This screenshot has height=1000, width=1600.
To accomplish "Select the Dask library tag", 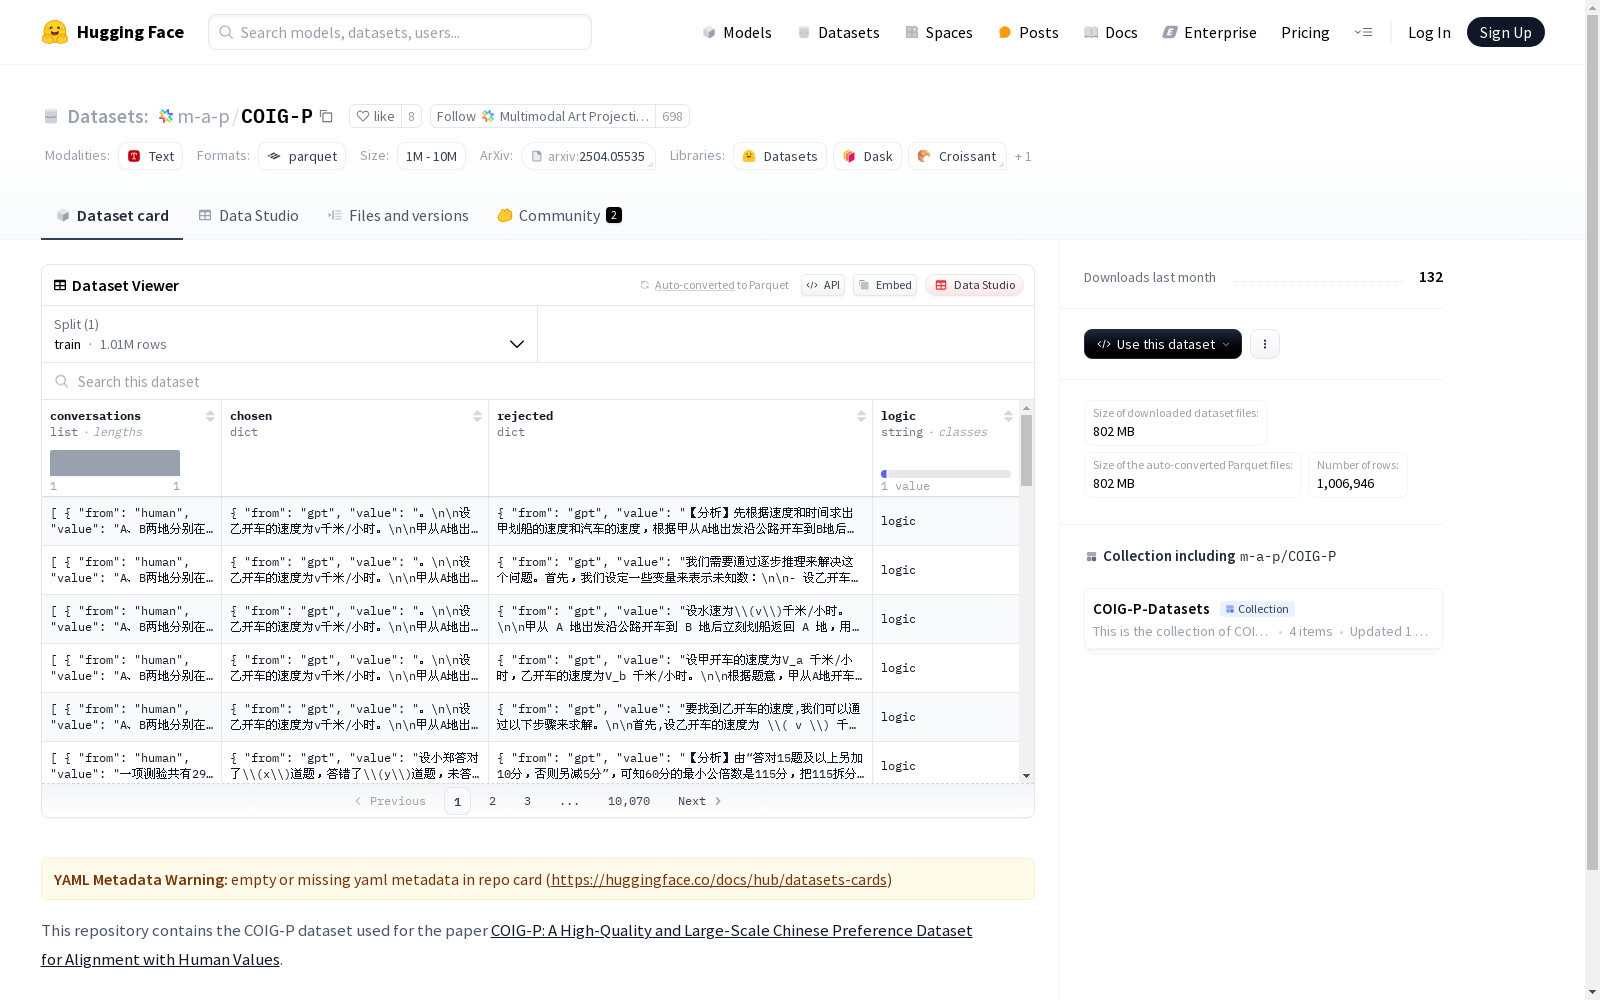I will click(868, 156).
